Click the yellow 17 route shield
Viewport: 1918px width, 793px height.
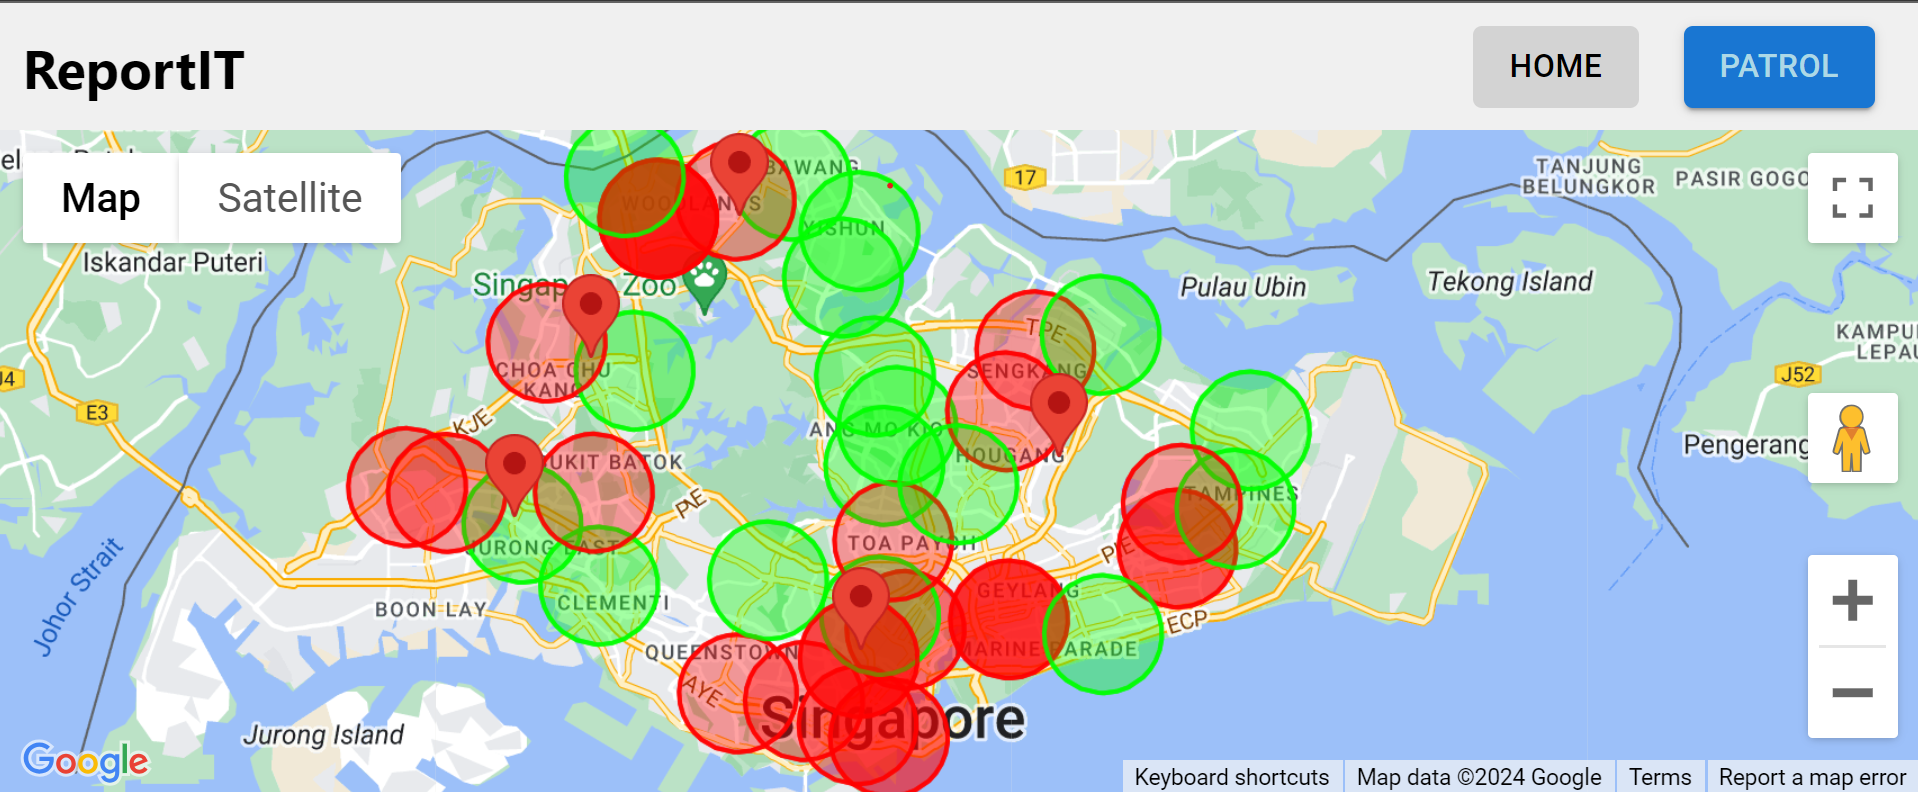[x=1025, y=178]
